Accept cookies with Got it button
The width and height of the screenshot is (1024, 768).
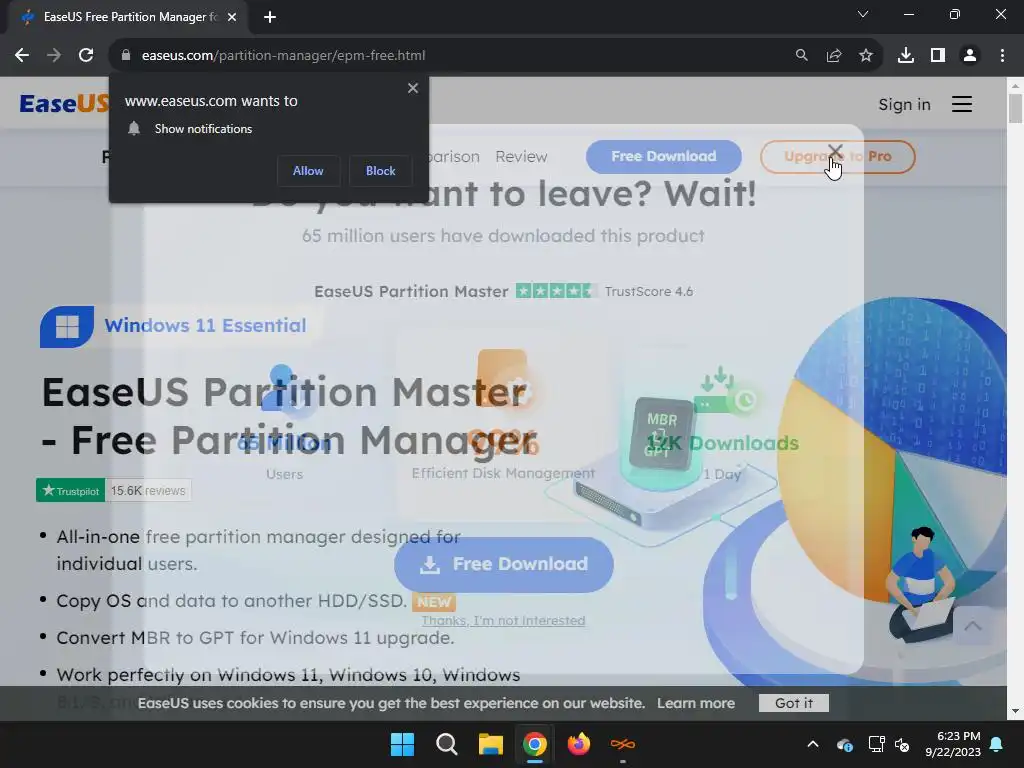pos(793,703)
